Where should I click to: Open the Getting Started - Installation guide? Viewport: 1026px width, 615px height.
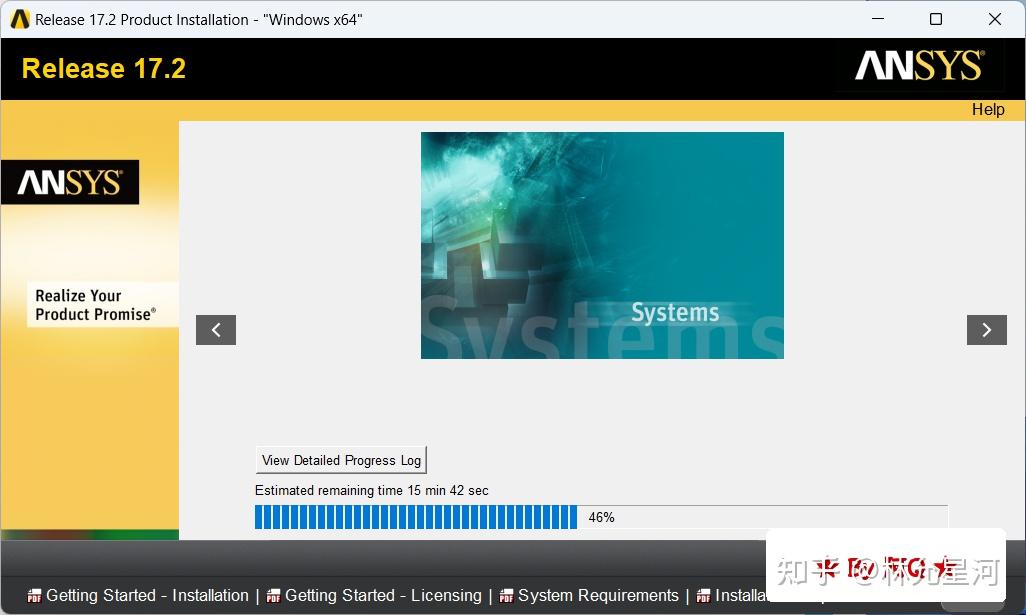(x=148, y=595)
